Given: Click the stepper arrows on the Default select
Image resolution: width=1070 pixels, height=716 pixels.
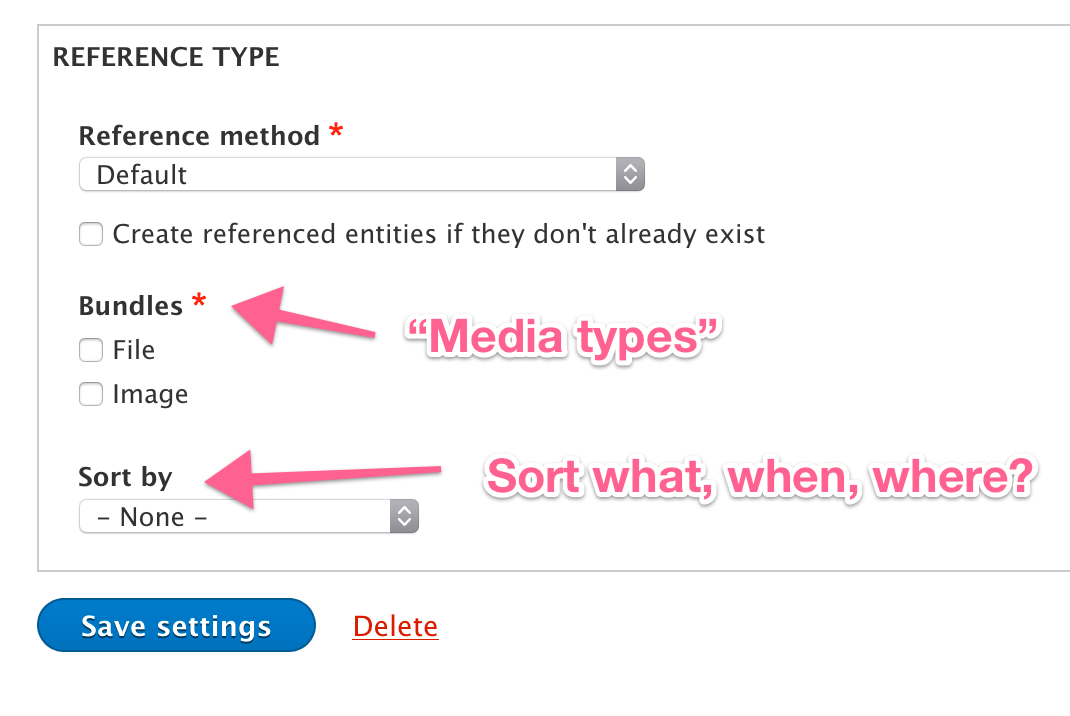Looking at the screenshot, I should tap(631, 175).
